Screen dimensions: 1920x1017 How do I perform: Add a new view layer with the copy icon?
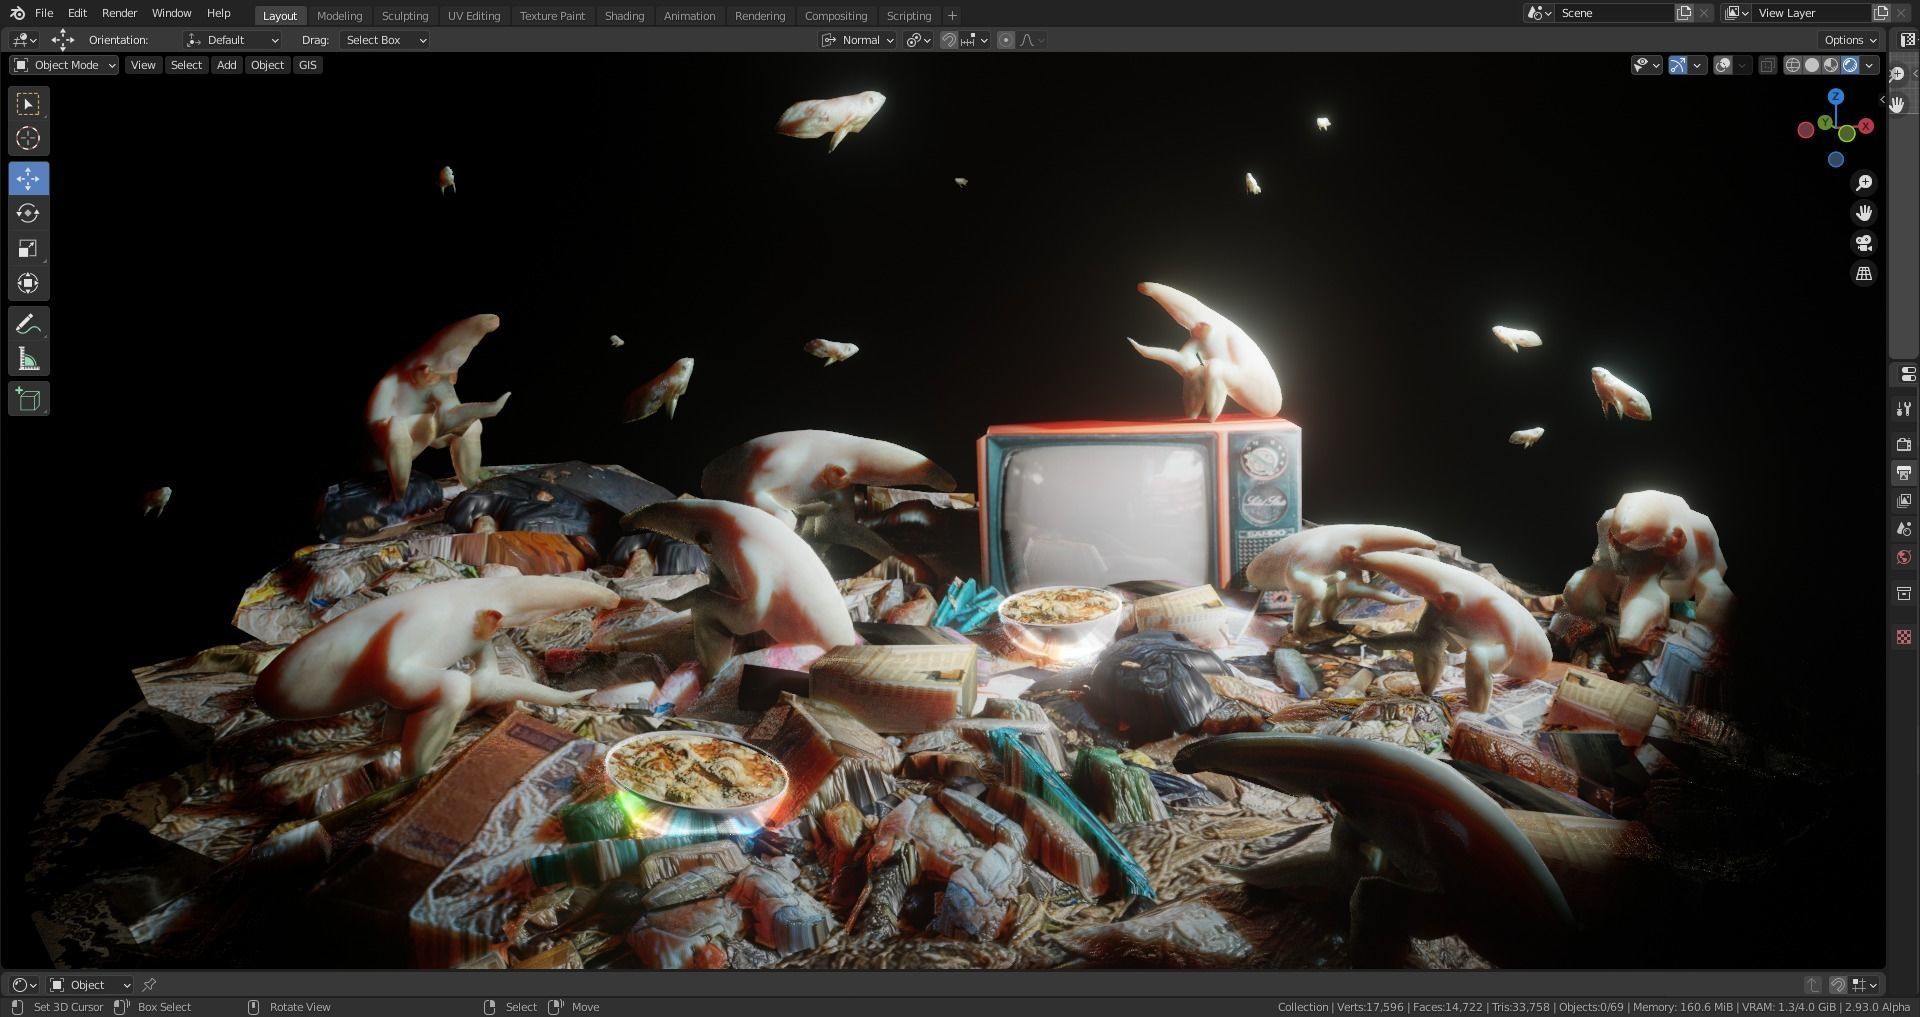1881,13
